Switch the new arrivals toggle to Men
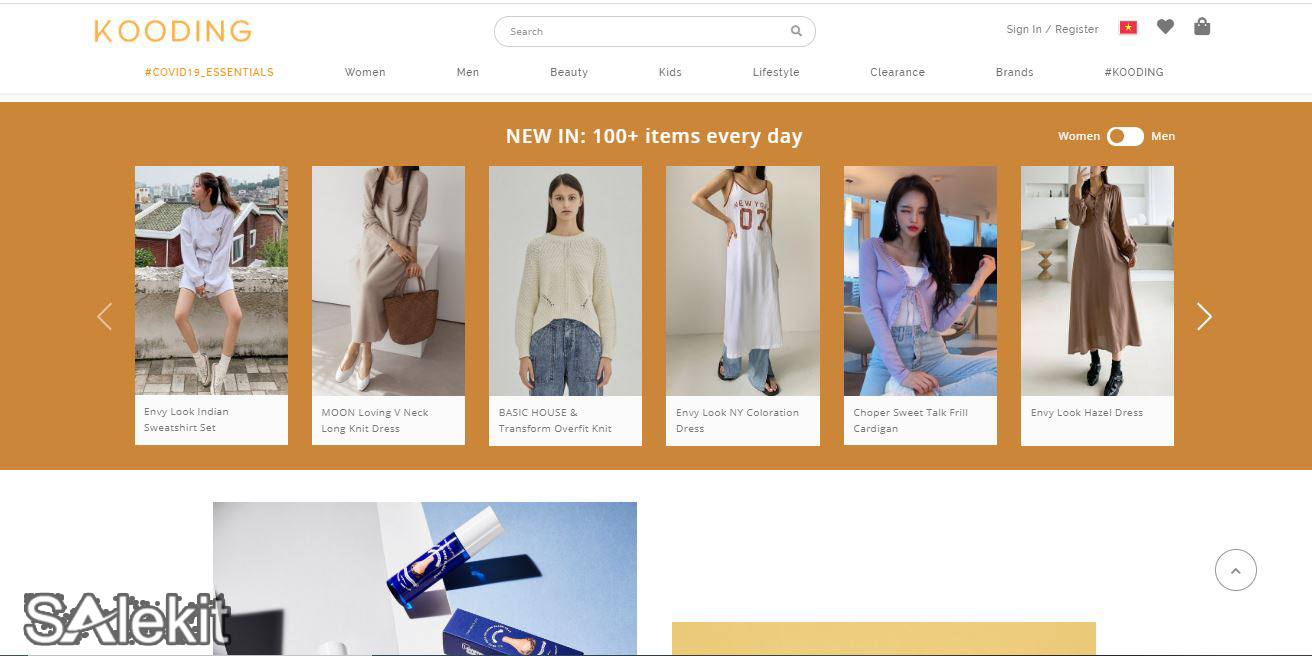Image resolution: width=1312 pixels, height=656 pixels. 1163,136
